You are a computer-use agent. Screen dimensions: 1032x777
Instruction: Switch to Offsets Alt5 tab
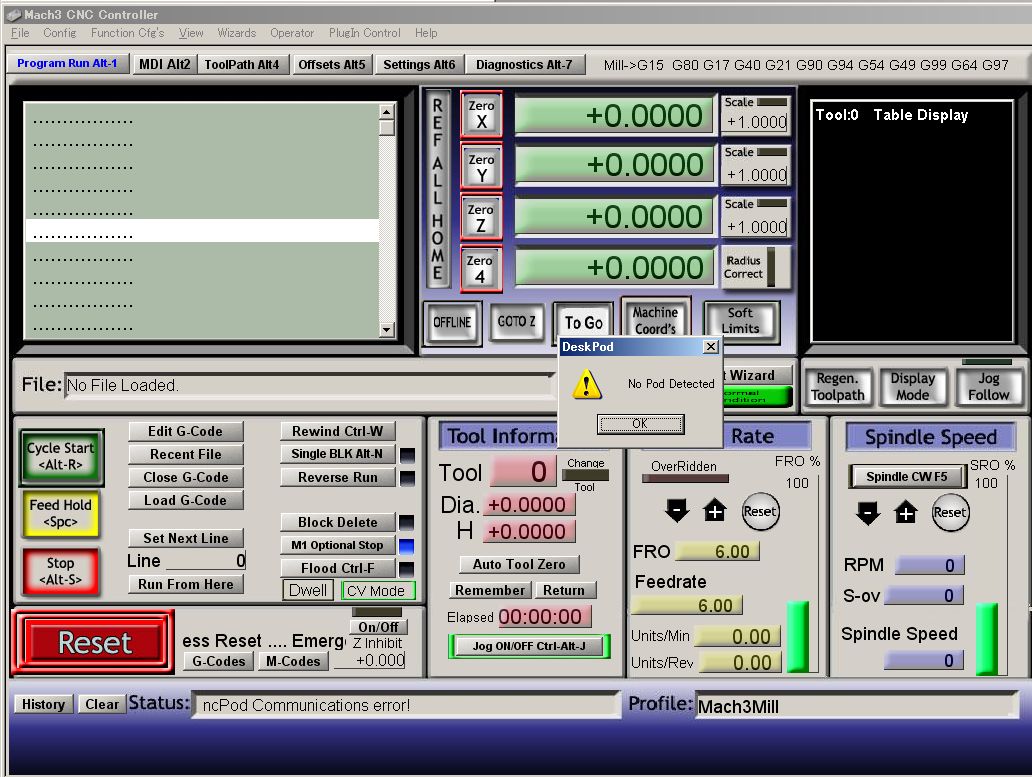click(332, 64)
